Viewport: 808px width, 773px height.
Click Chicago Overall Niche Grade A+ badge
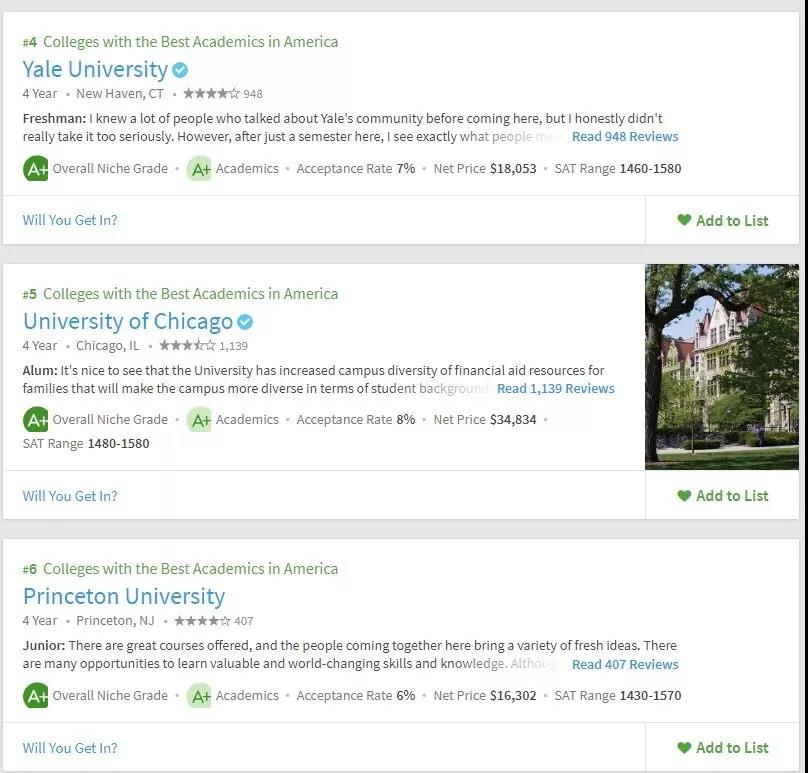[x=36, y=419]
